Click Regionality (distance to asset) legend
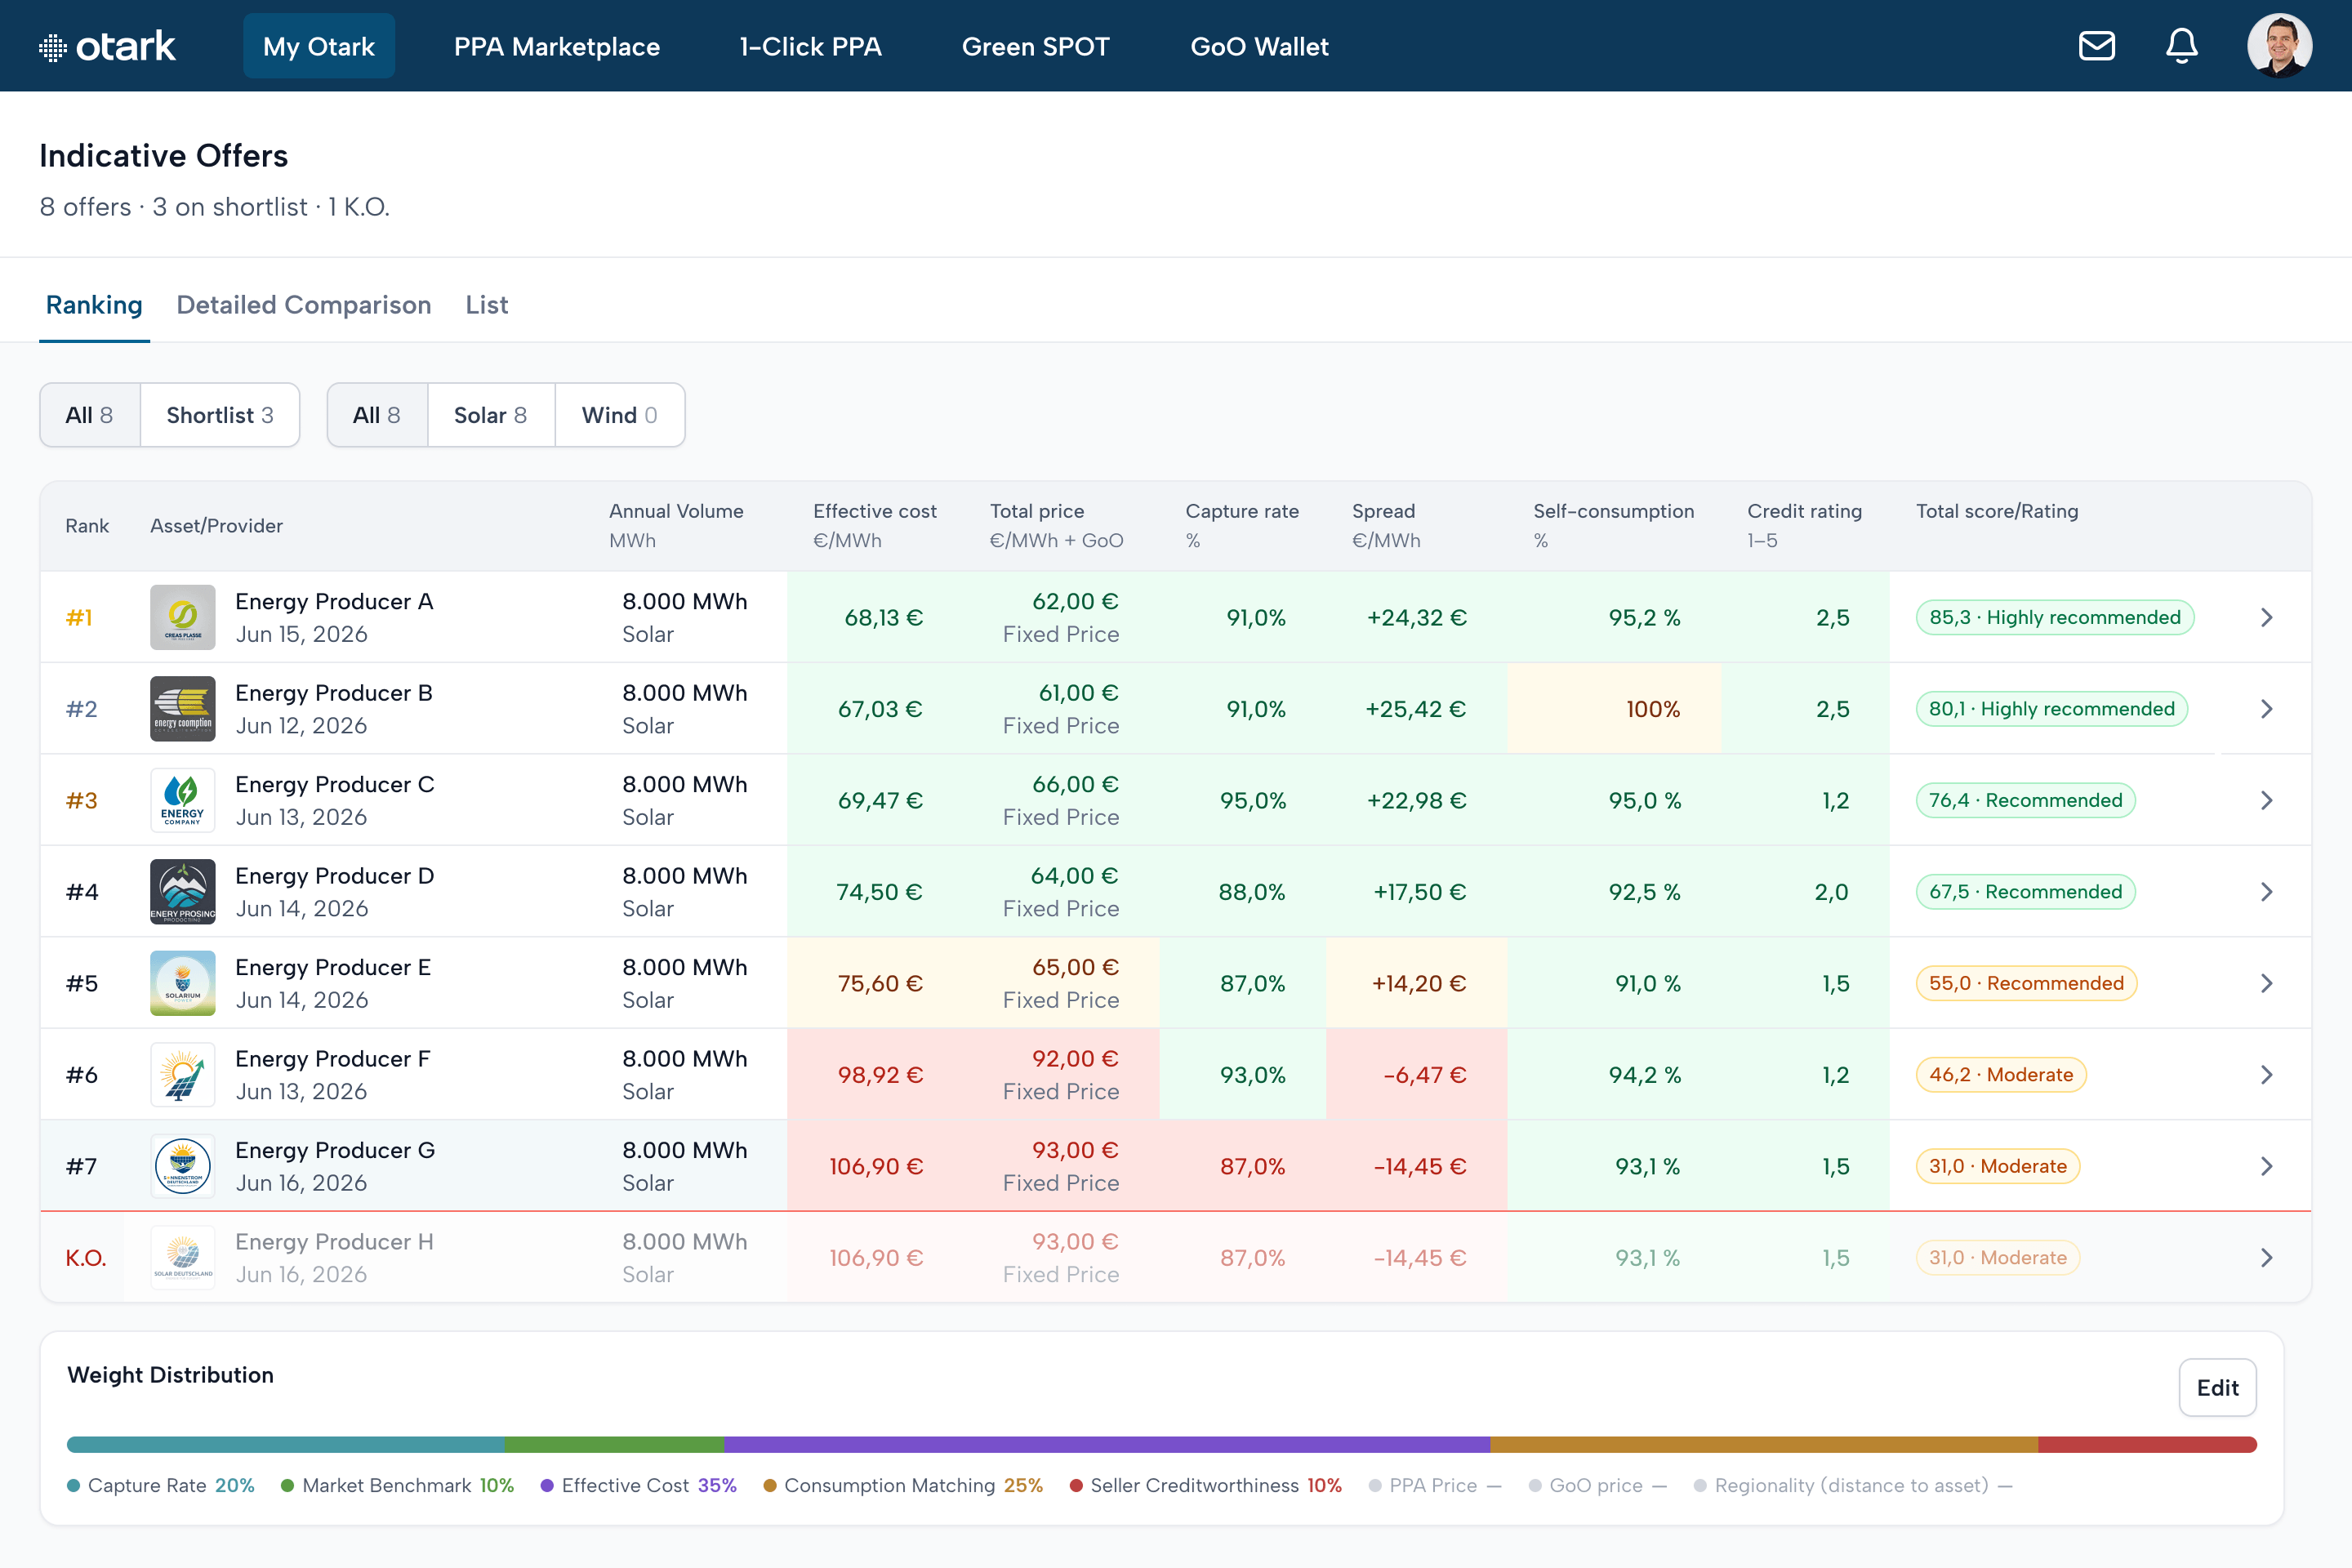This screenshot has width=2352, height=1568. [x=1853, y=1485]
